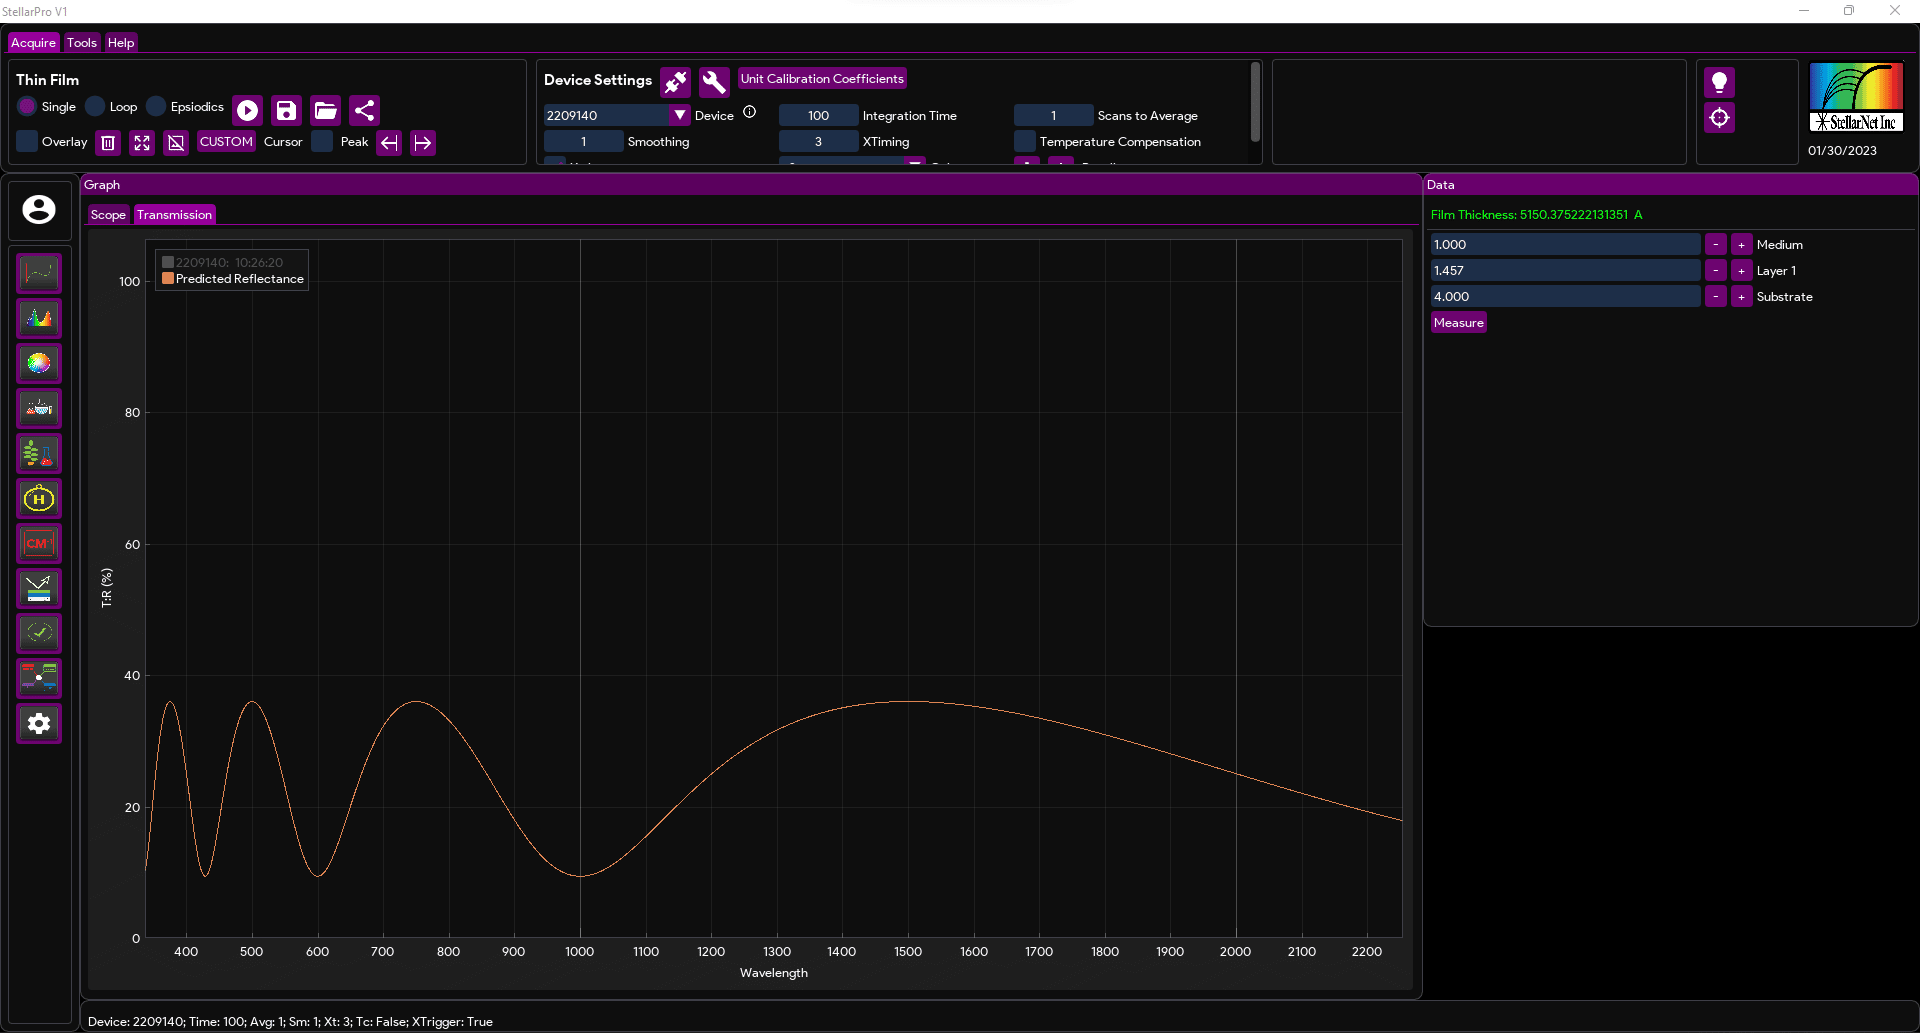1920x1033 pixels.
Task: Click the crossed-out image icon
Action: pyautogui.click(x=176, y=143)
